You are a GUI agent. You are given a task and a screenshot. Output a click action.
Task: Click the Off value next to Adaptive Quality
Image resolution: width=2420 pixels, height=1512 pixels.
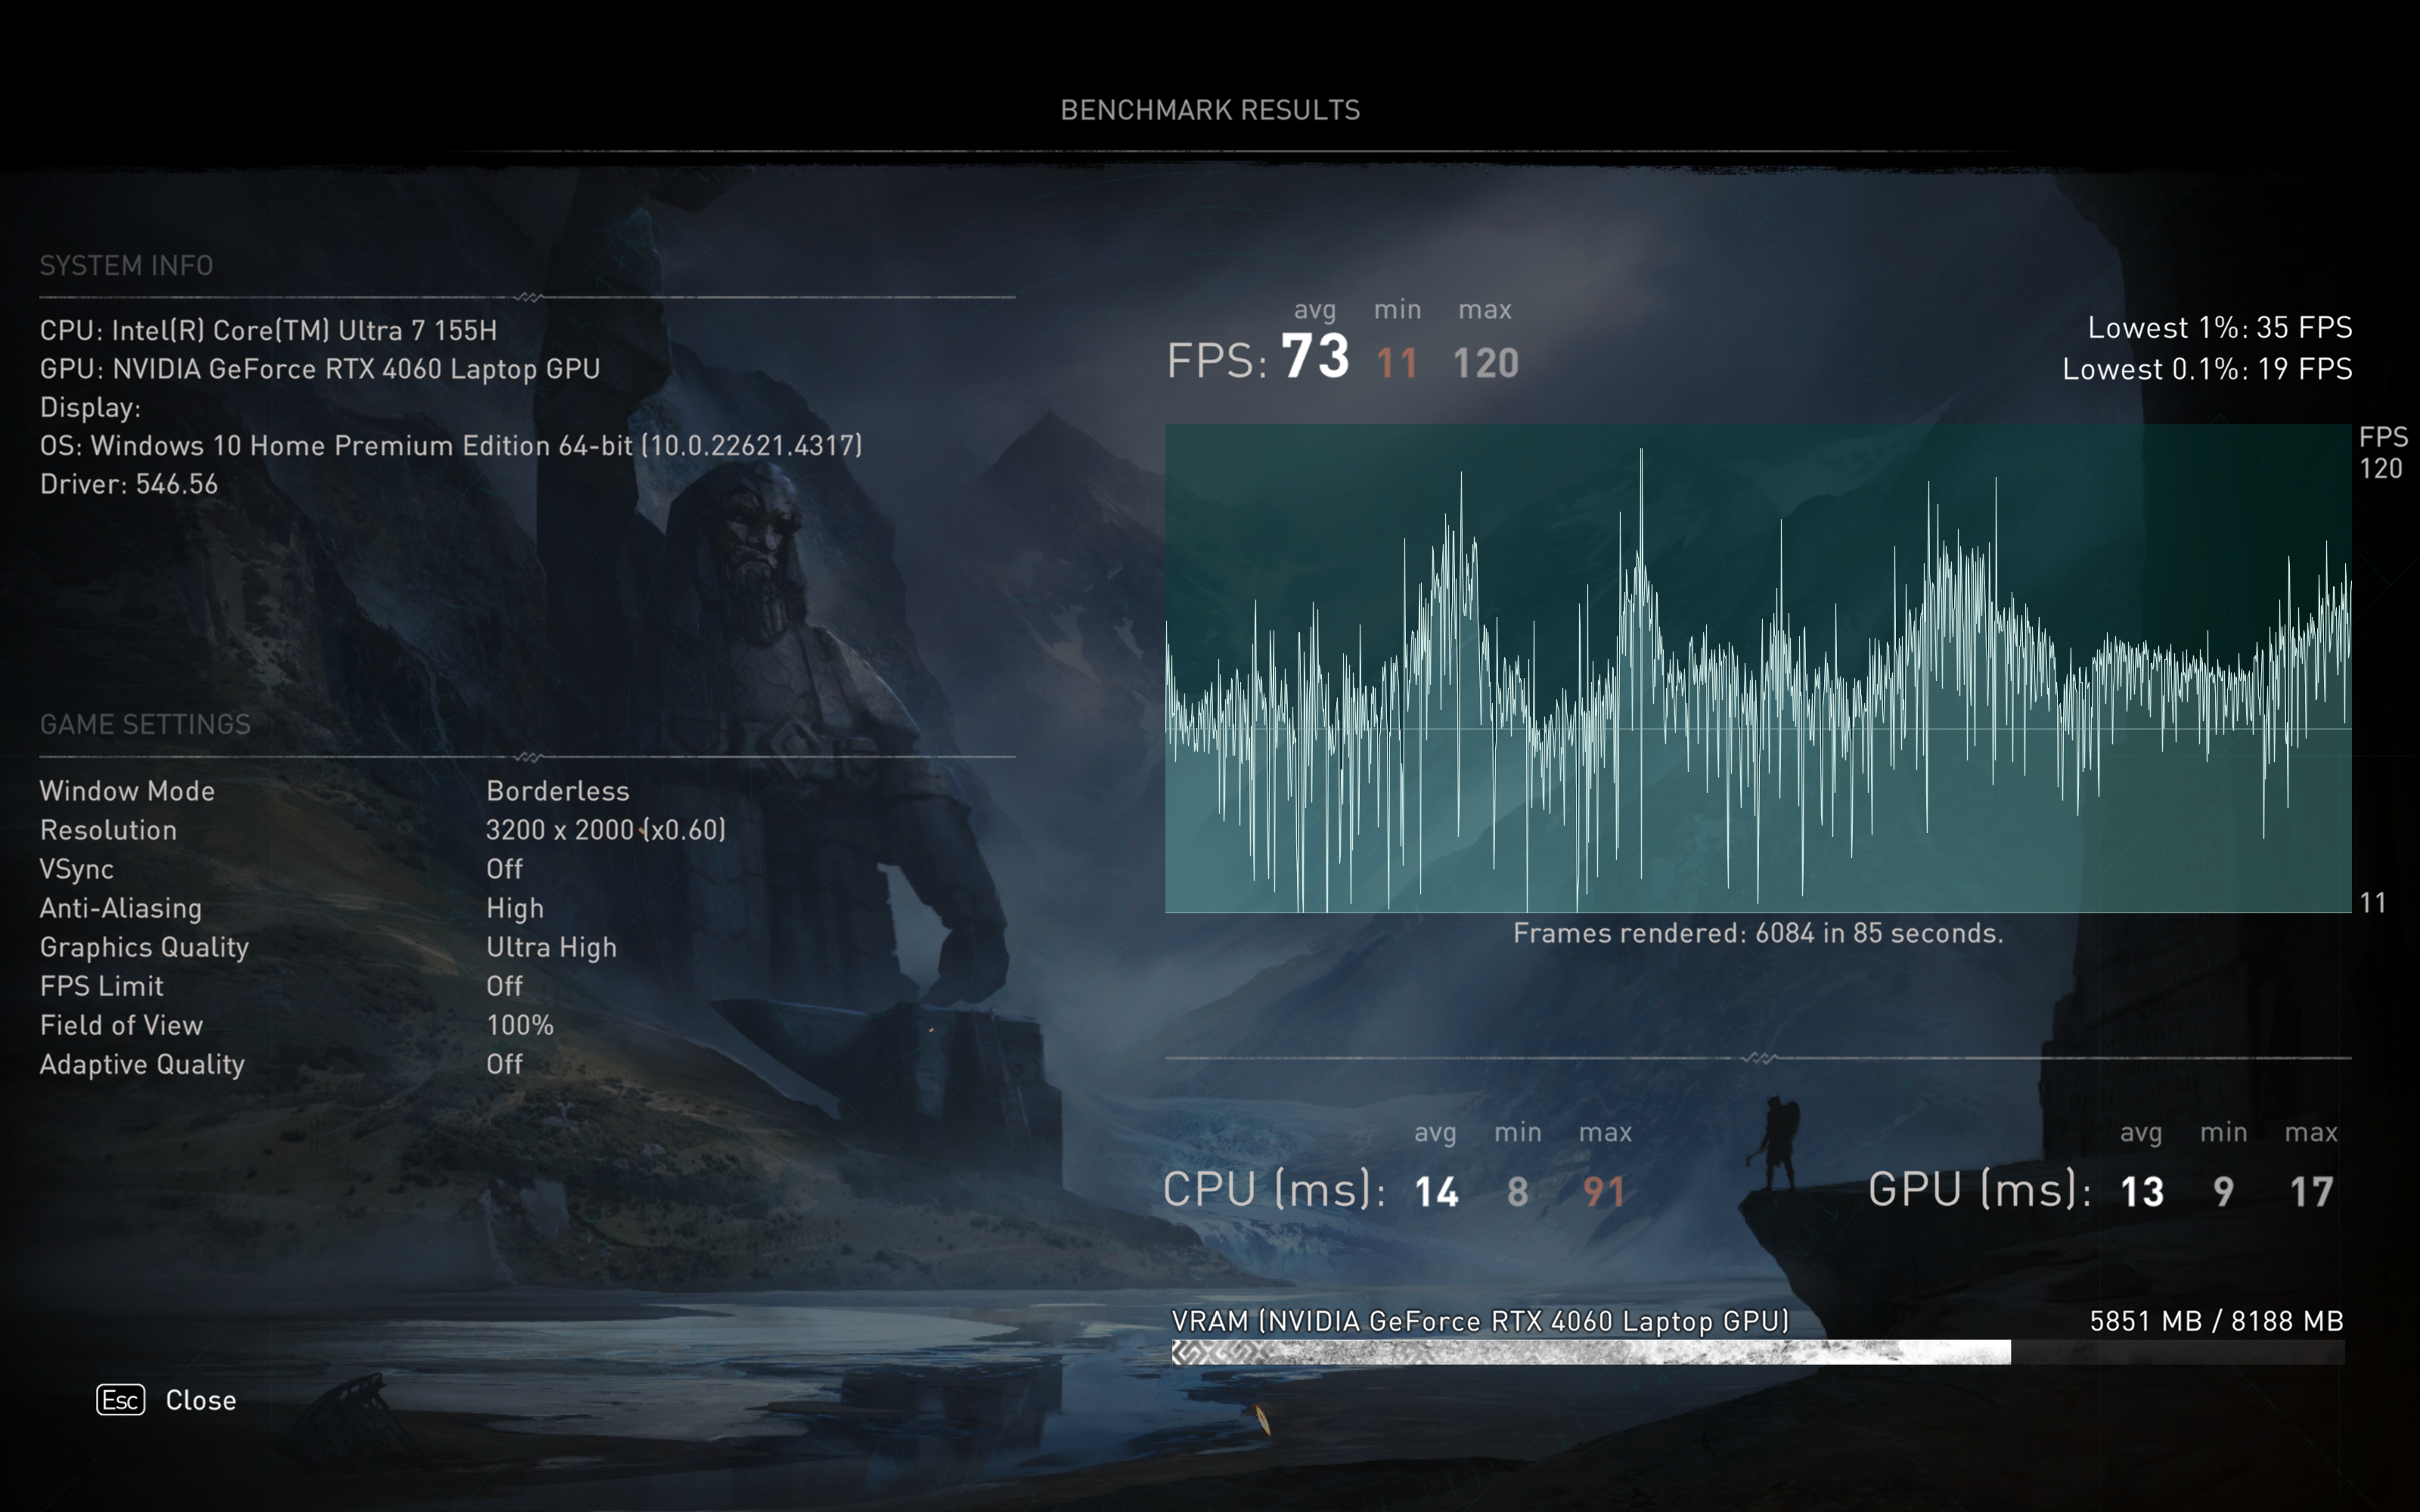[x=504, y=1064]
